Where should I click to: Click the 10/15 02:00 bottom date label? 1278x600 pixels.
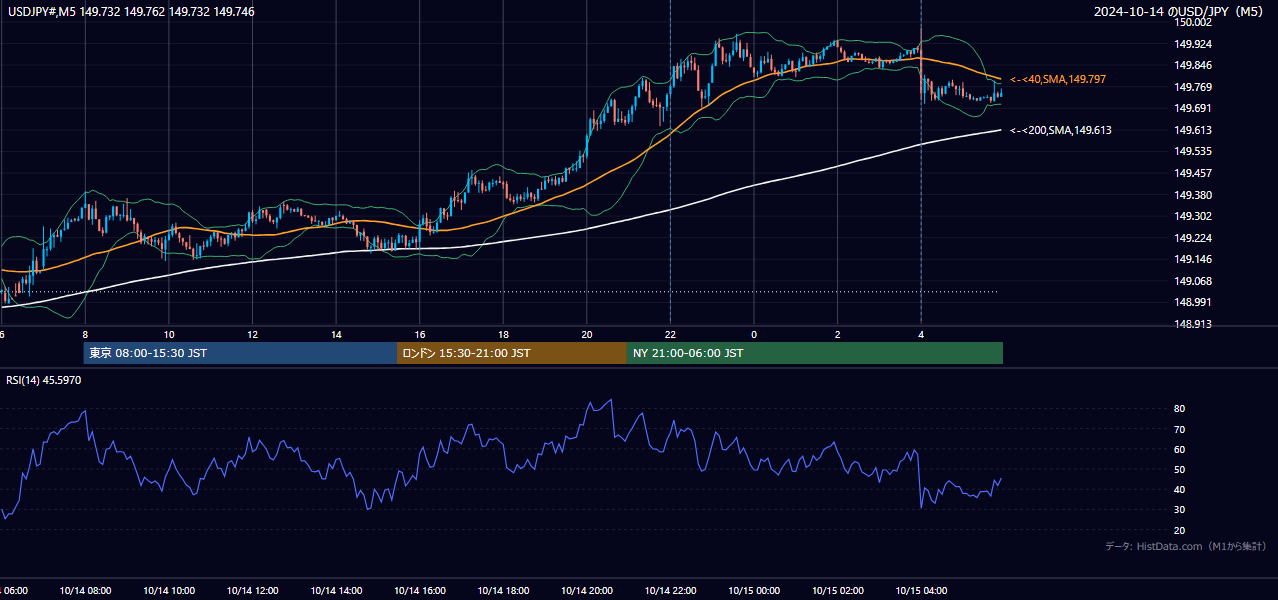tap(837, 590)
